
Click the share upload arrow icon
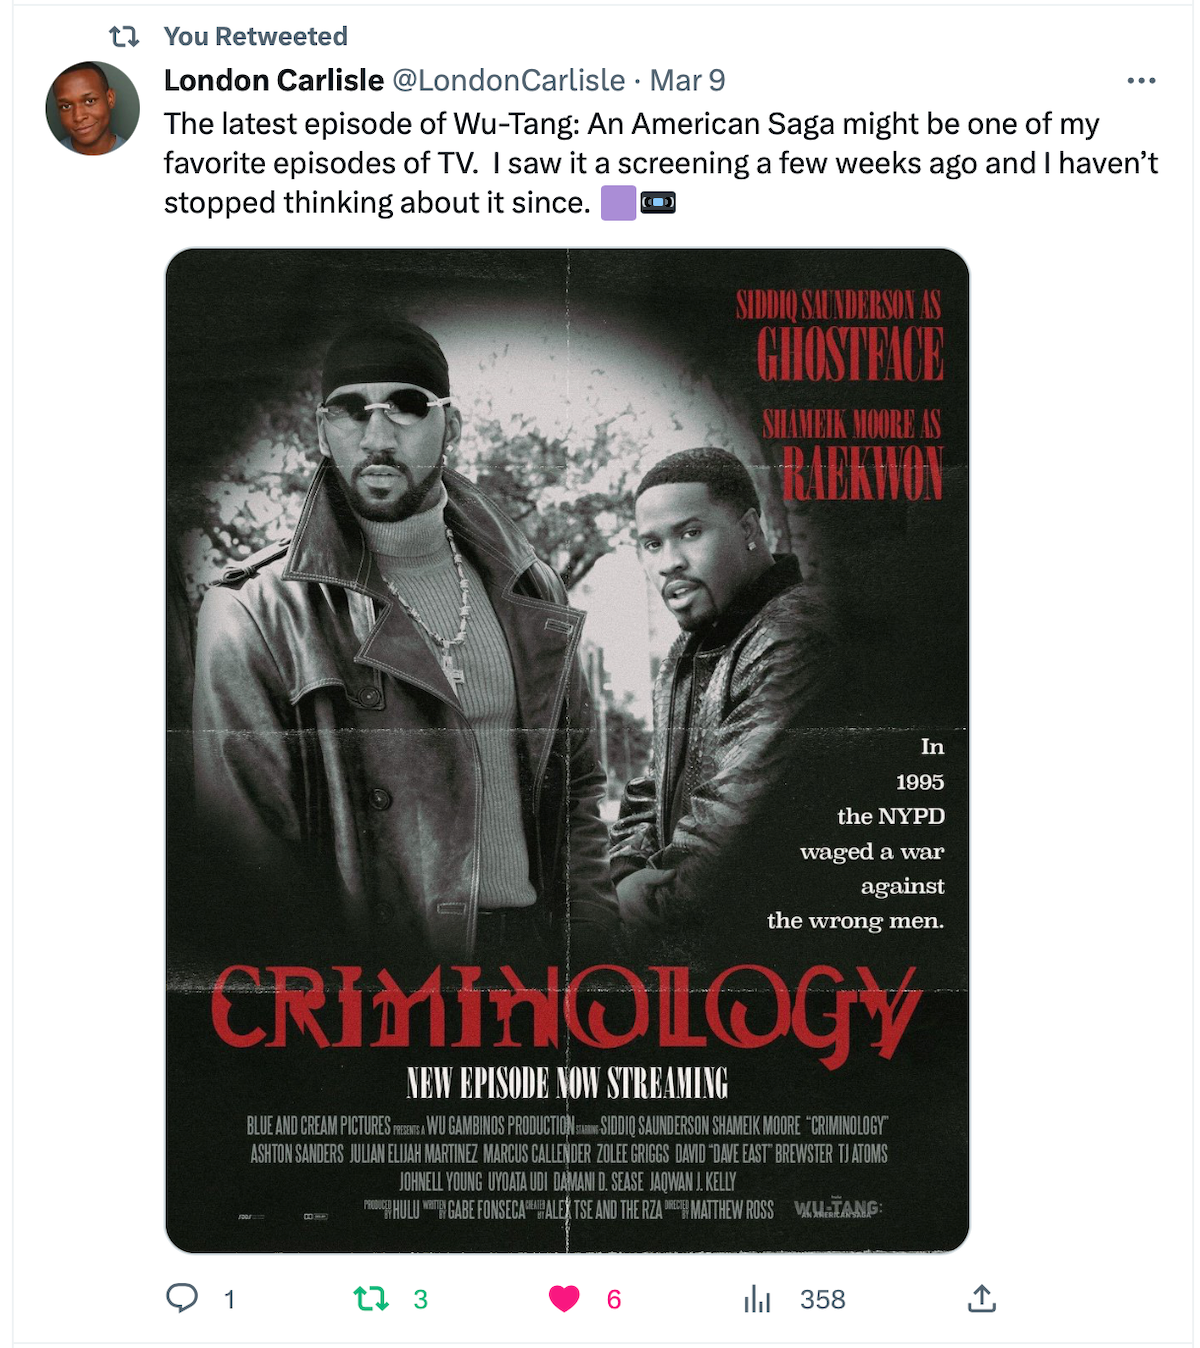[x=982, y=1298]
